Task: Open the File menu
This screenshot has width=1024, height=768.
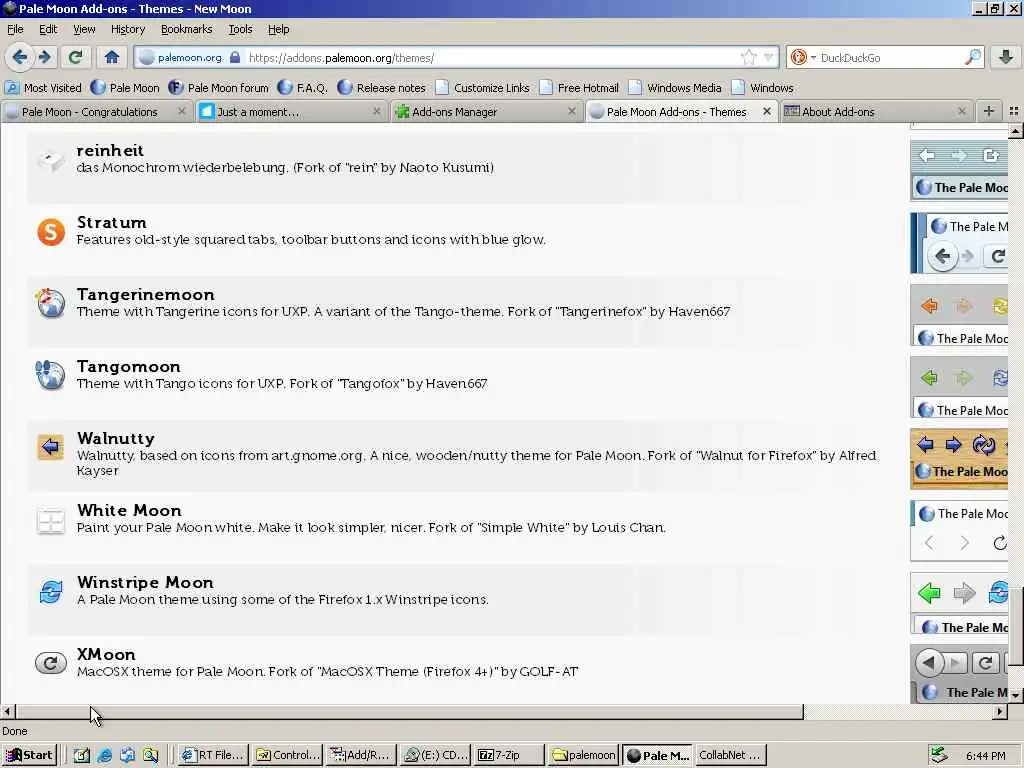Action: (15, 29)
